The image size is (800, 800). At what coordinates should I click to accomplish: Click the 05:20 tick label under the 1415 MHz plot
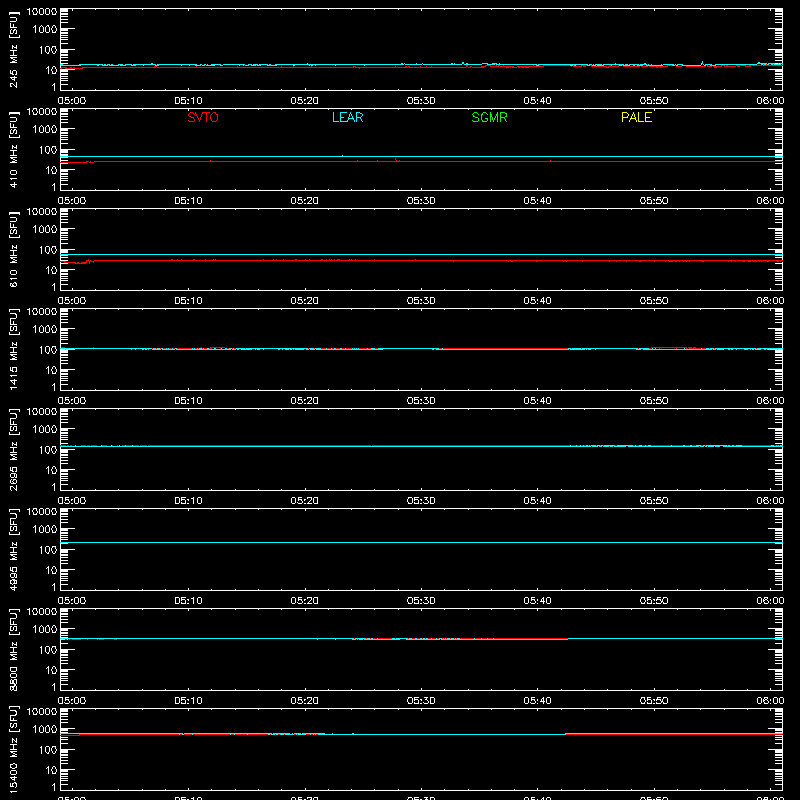tap(305, 401)
